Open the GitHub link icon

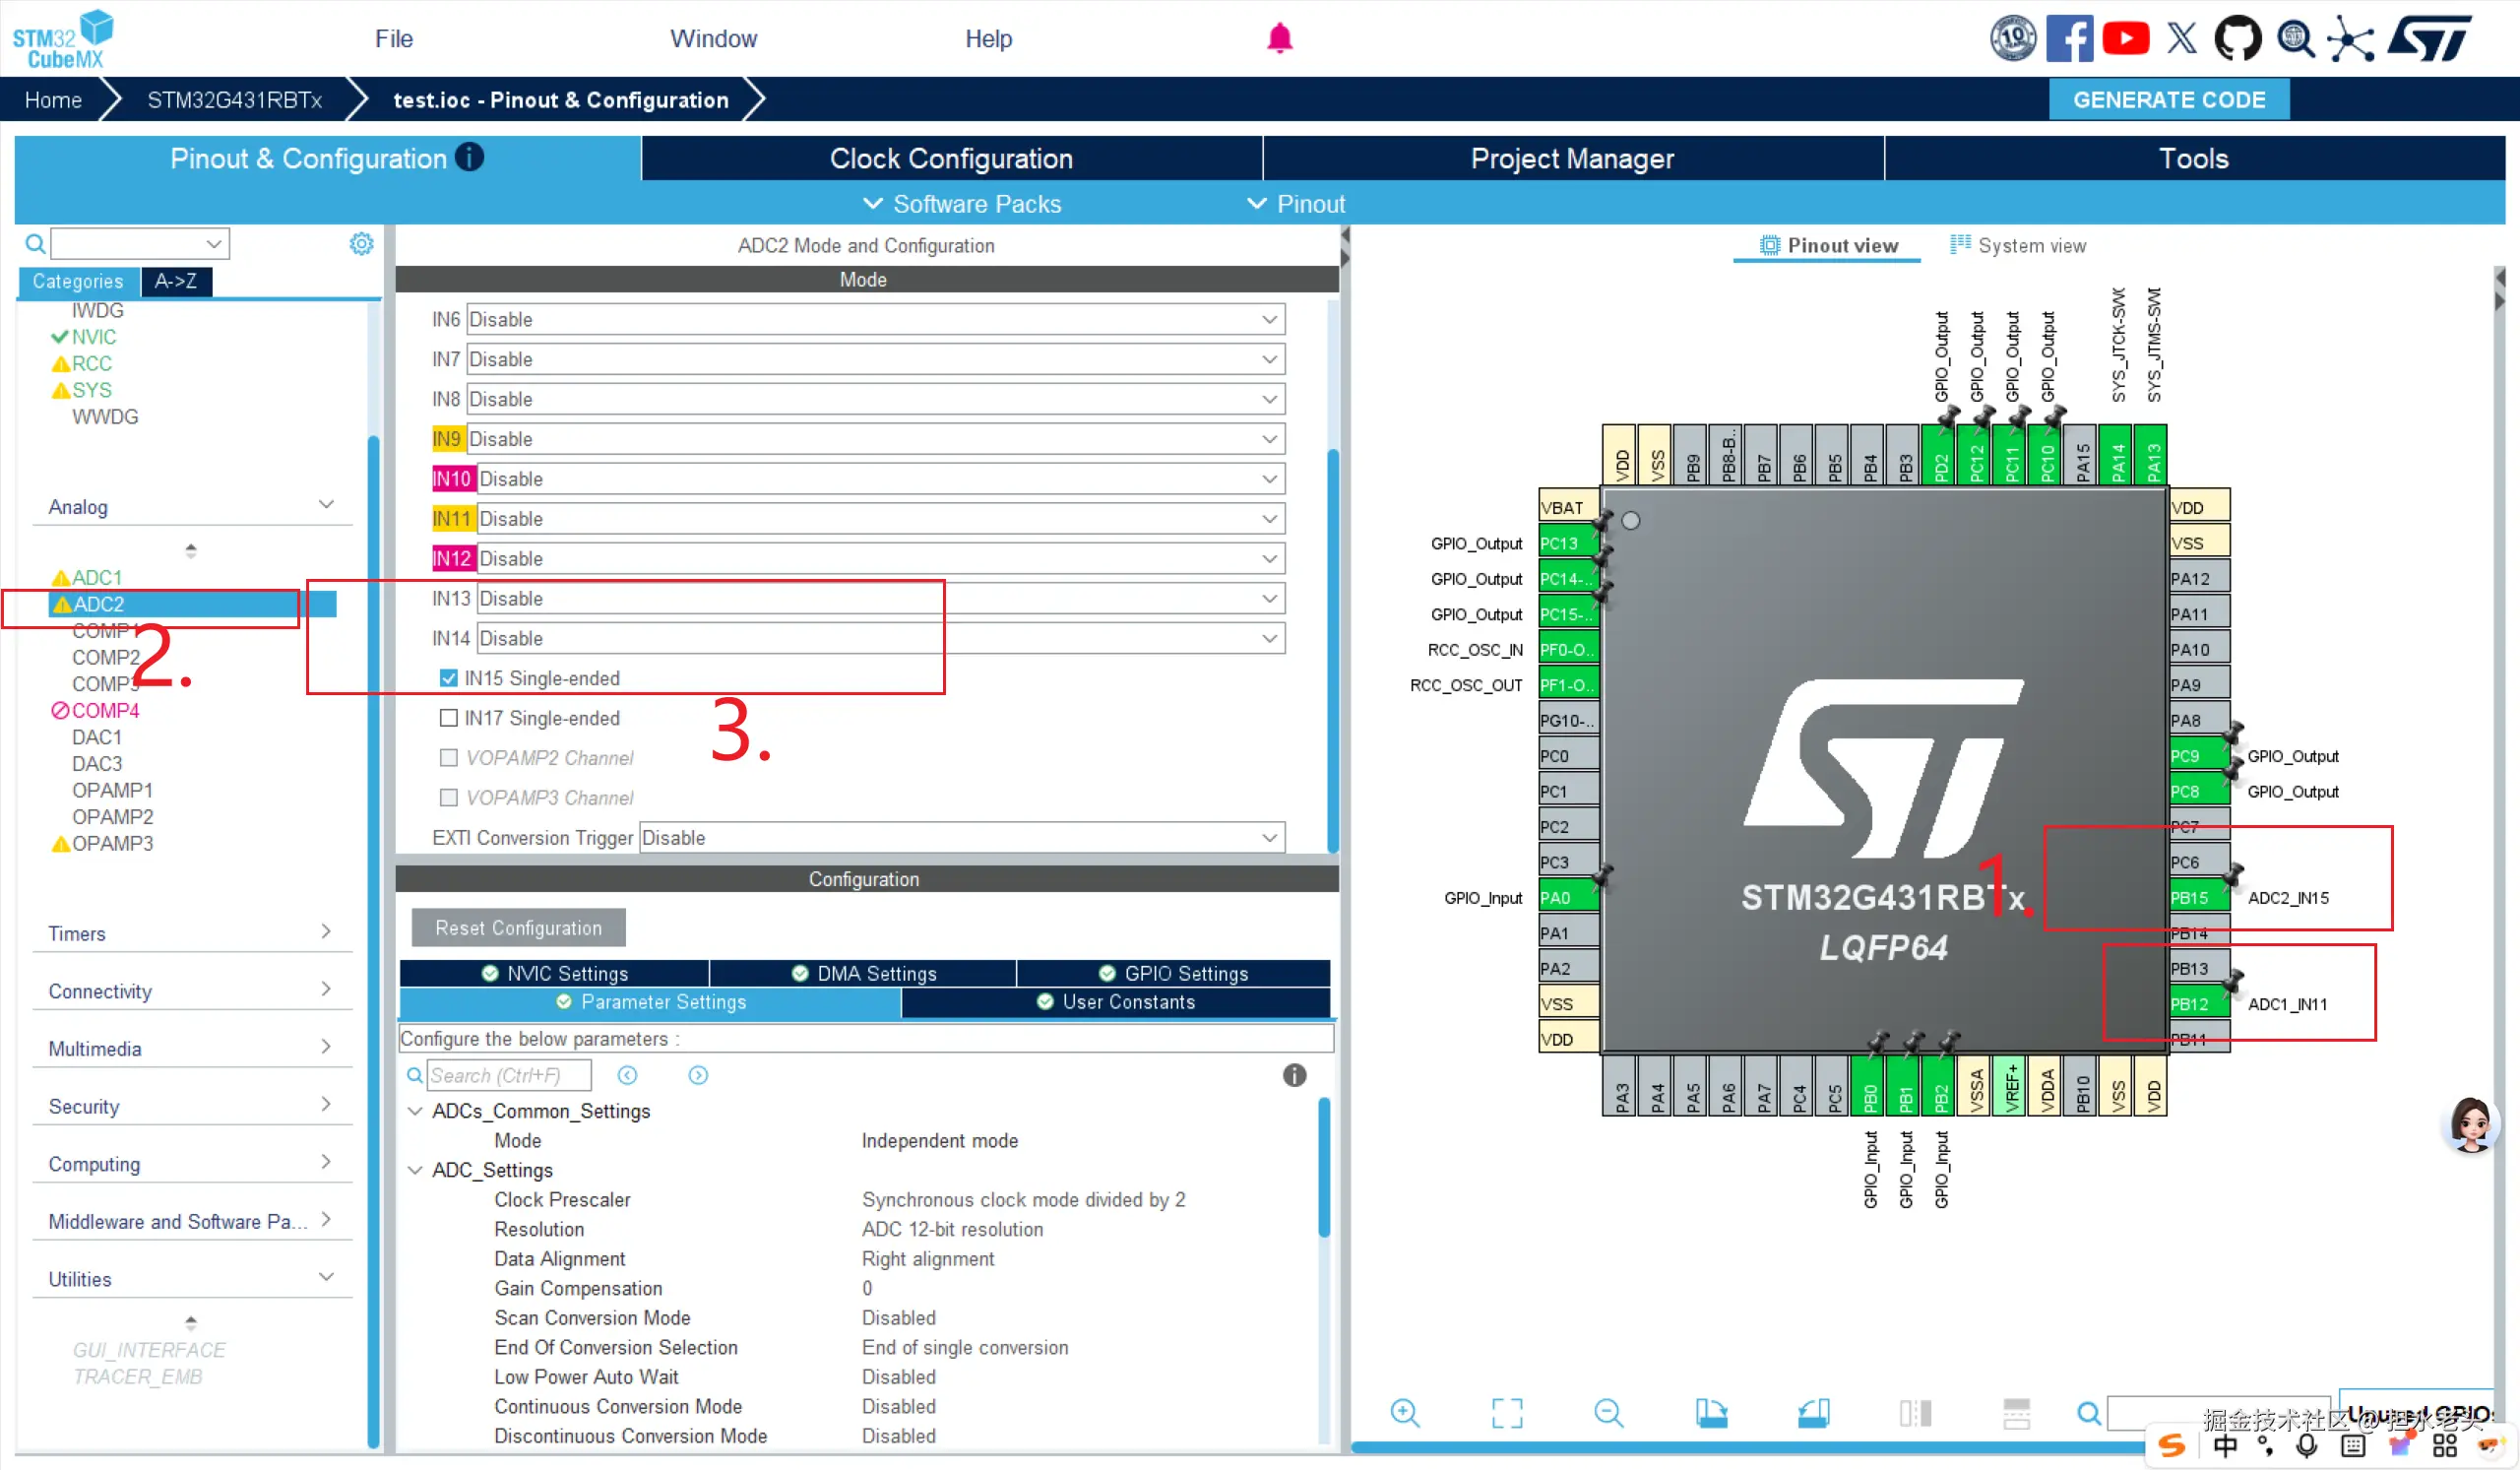(x=2237, y=39)
